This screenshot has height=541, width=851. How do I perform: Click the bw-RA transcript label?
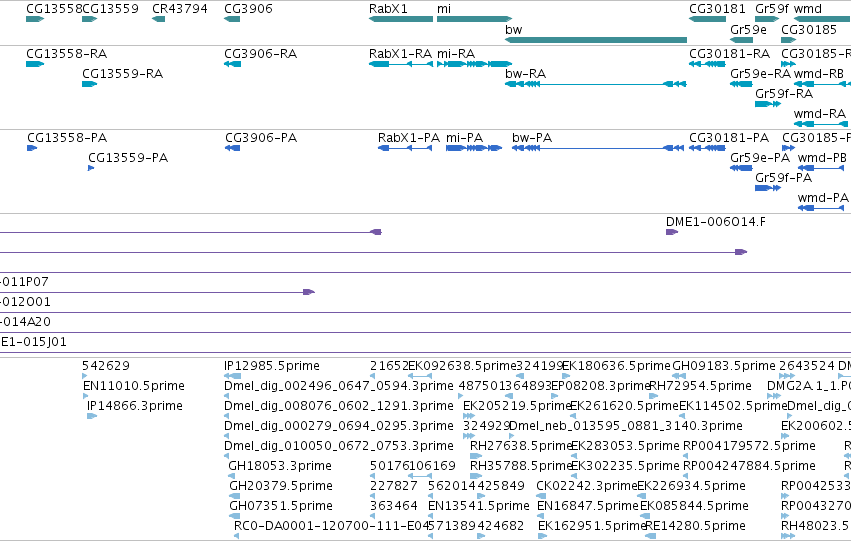525,74
